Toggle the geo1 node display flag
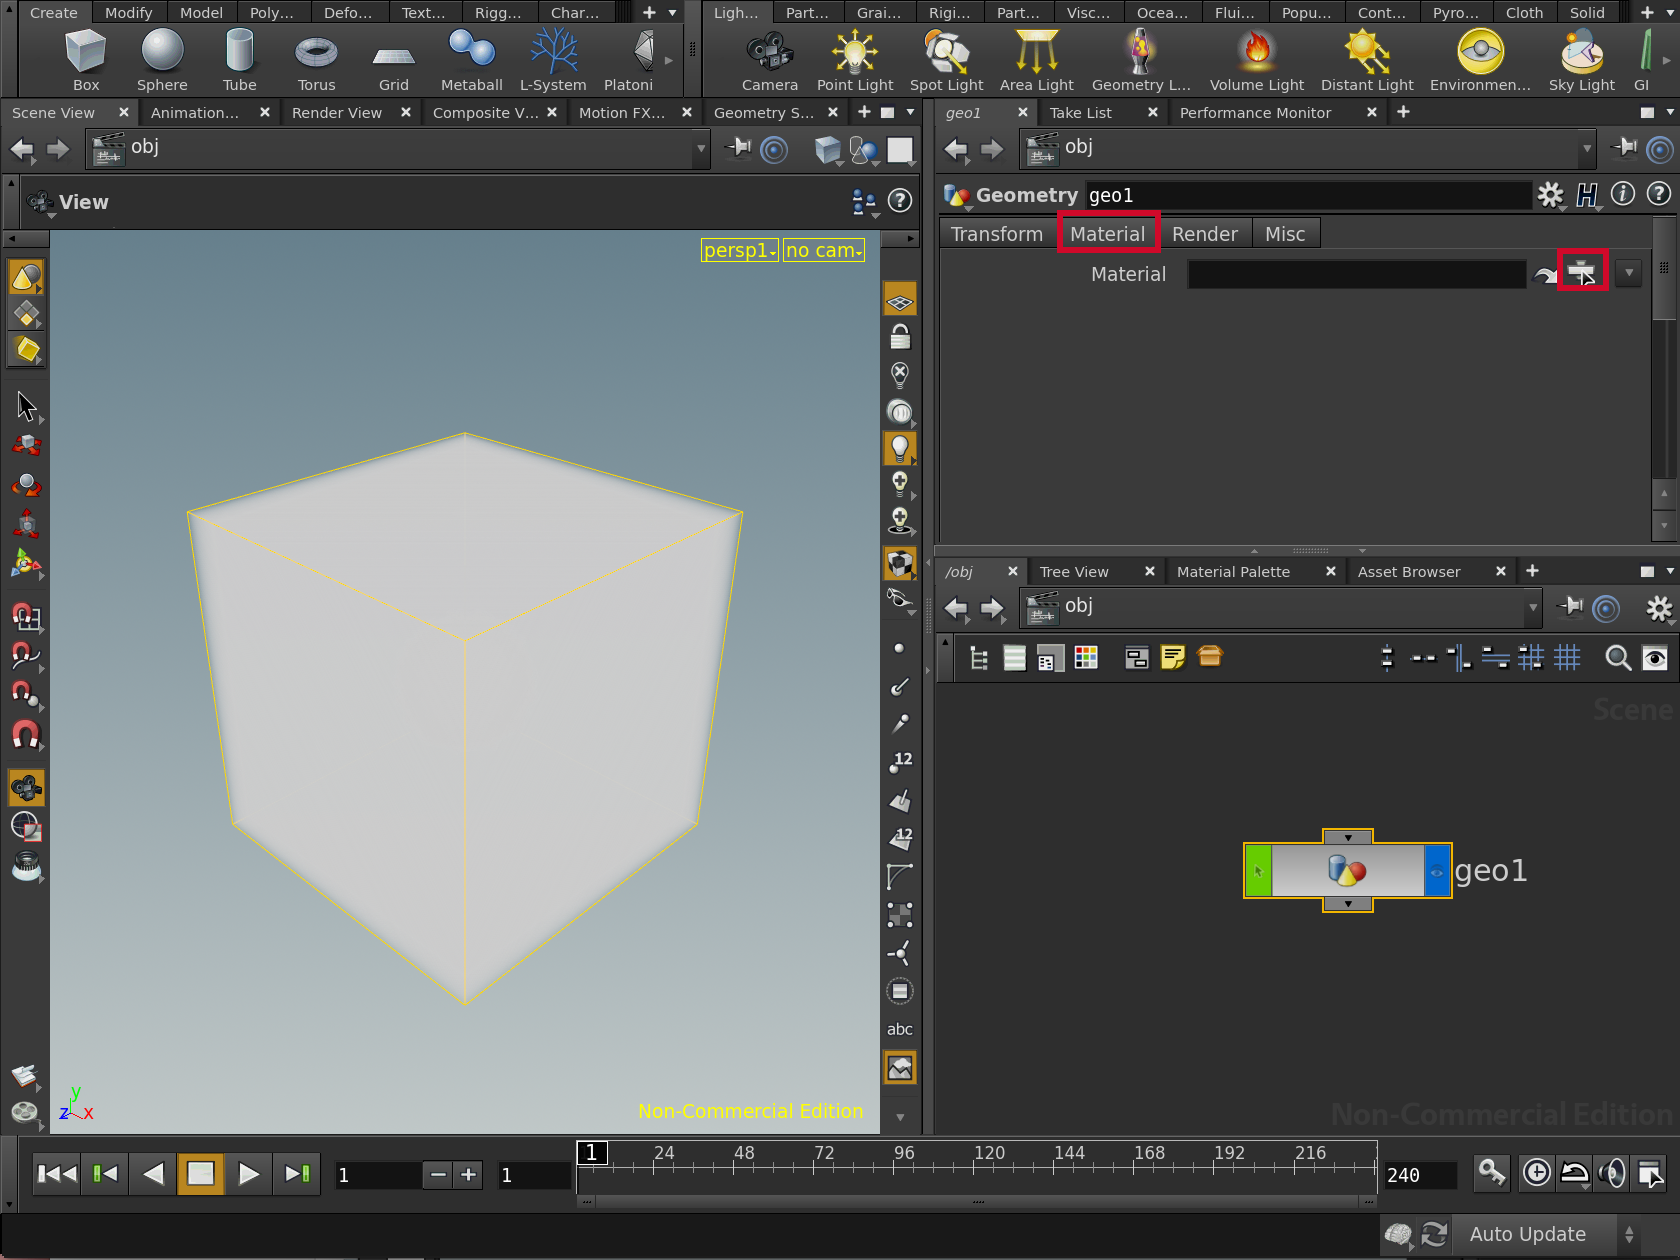Viewport: 1680px width, 1260px height. tap(1437, 871)
